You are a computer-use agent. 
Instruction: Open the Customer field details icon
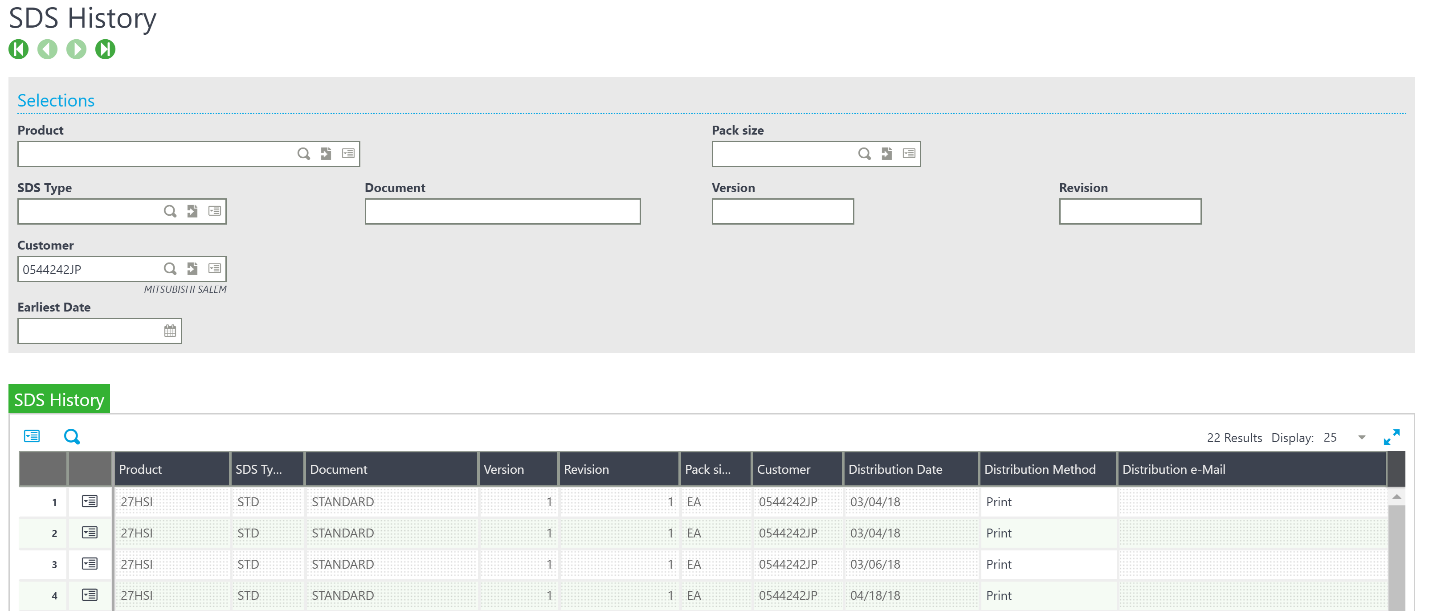[x=214, y=268]
